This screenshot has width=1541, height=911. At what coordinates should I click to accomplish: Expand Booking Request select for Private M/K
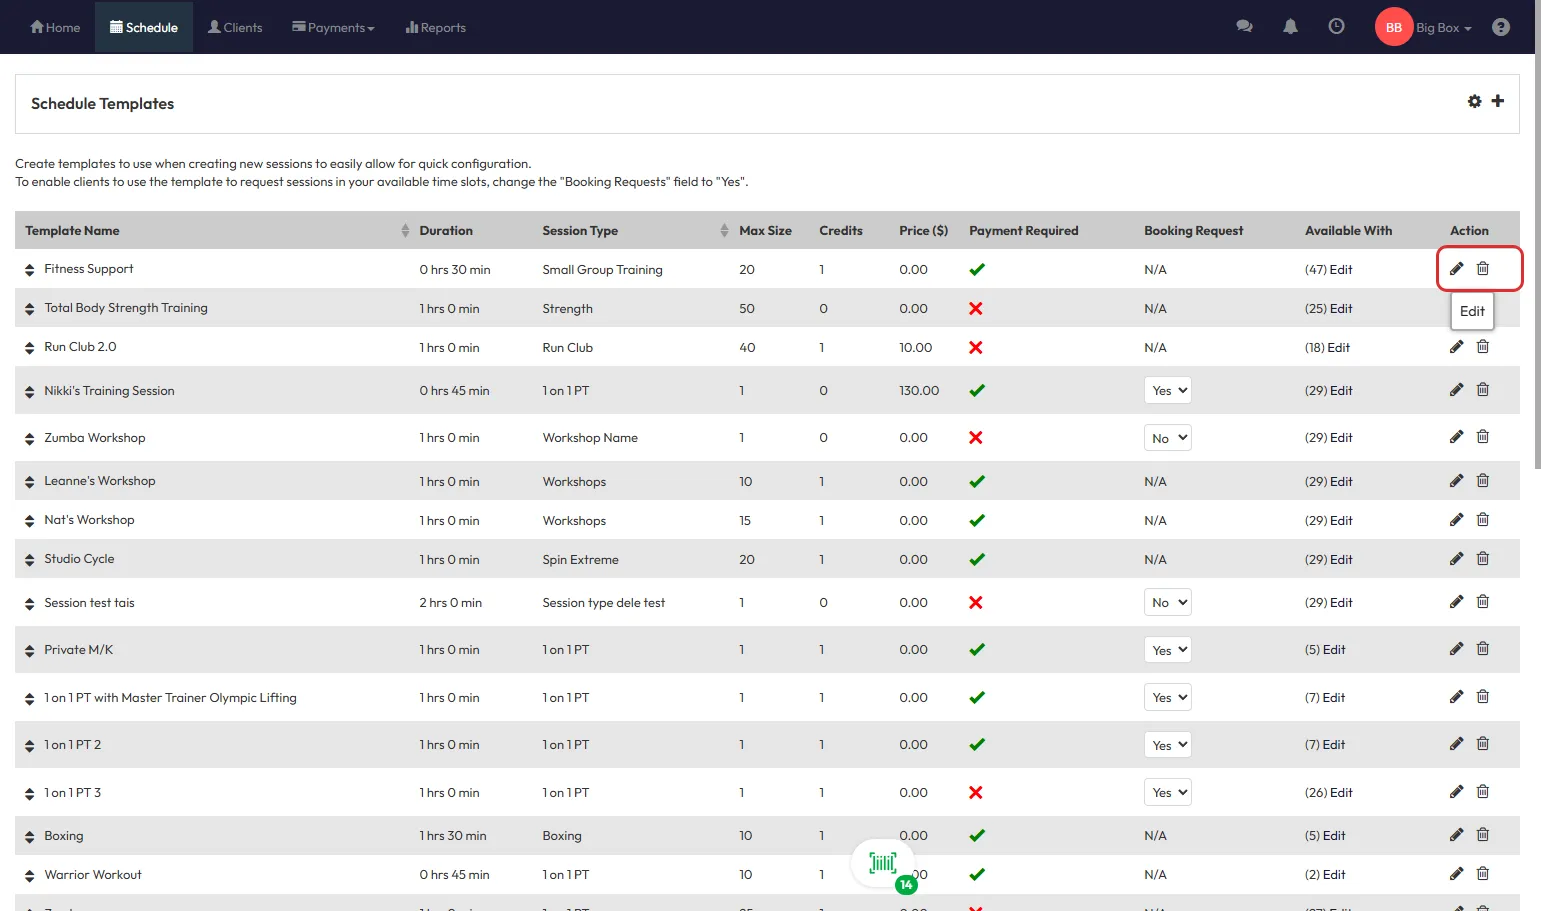coord(1167,650)
